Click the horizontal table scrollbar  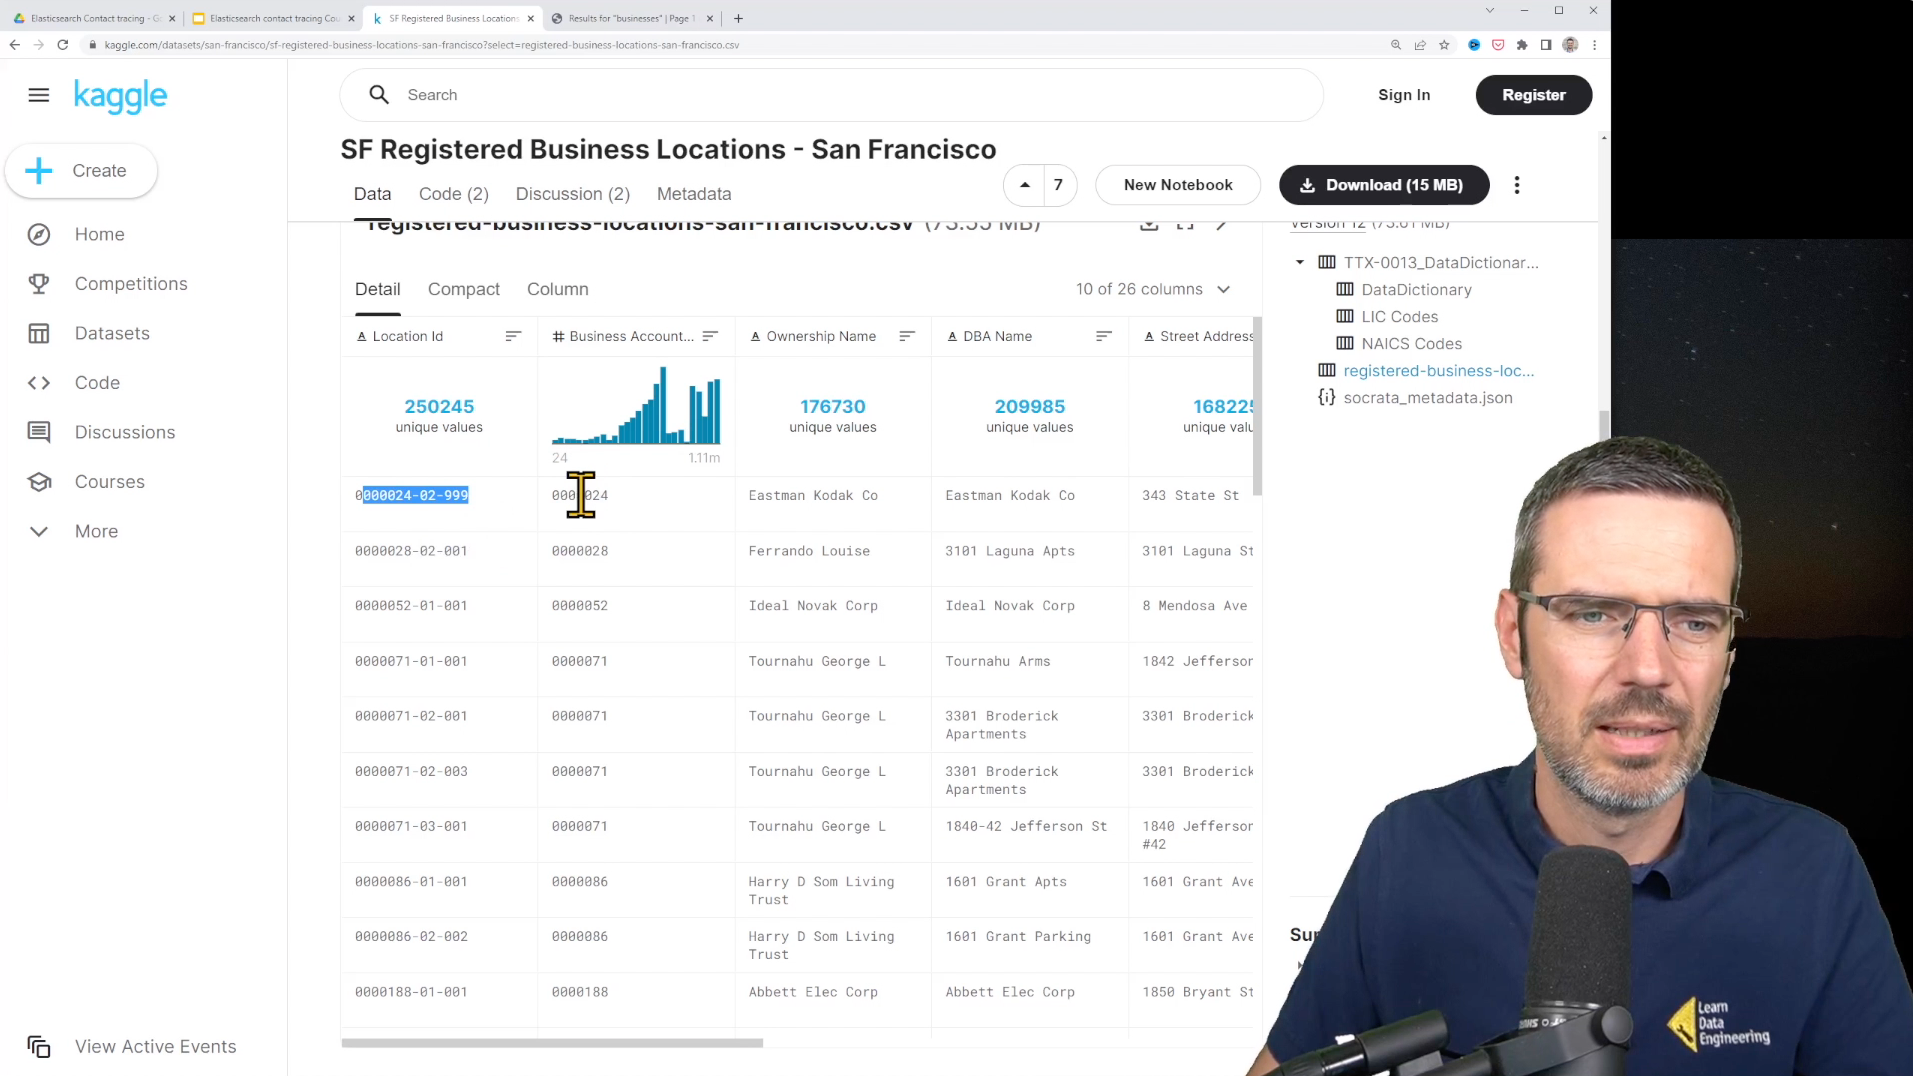[552, 1043]
